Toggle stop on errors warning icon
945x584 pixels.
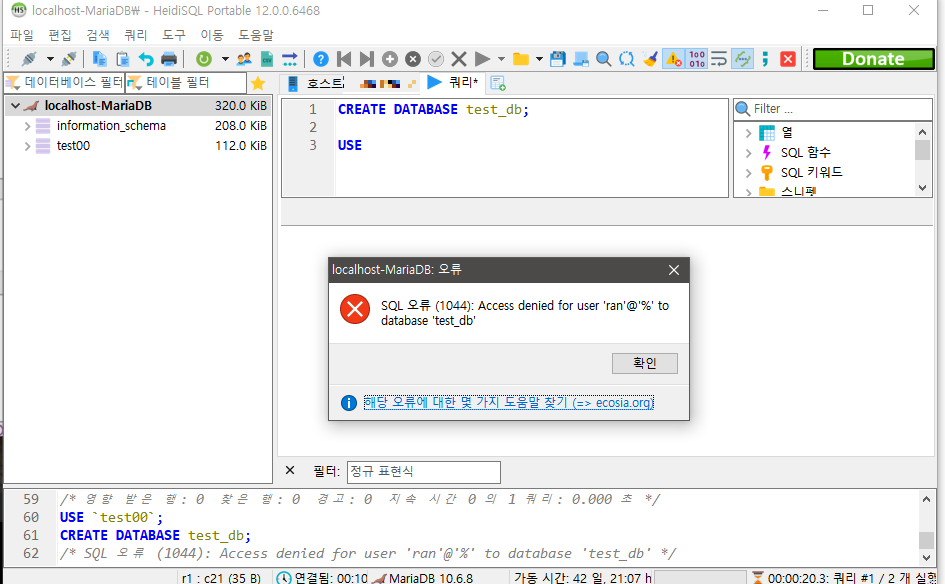tap(673, 59)
